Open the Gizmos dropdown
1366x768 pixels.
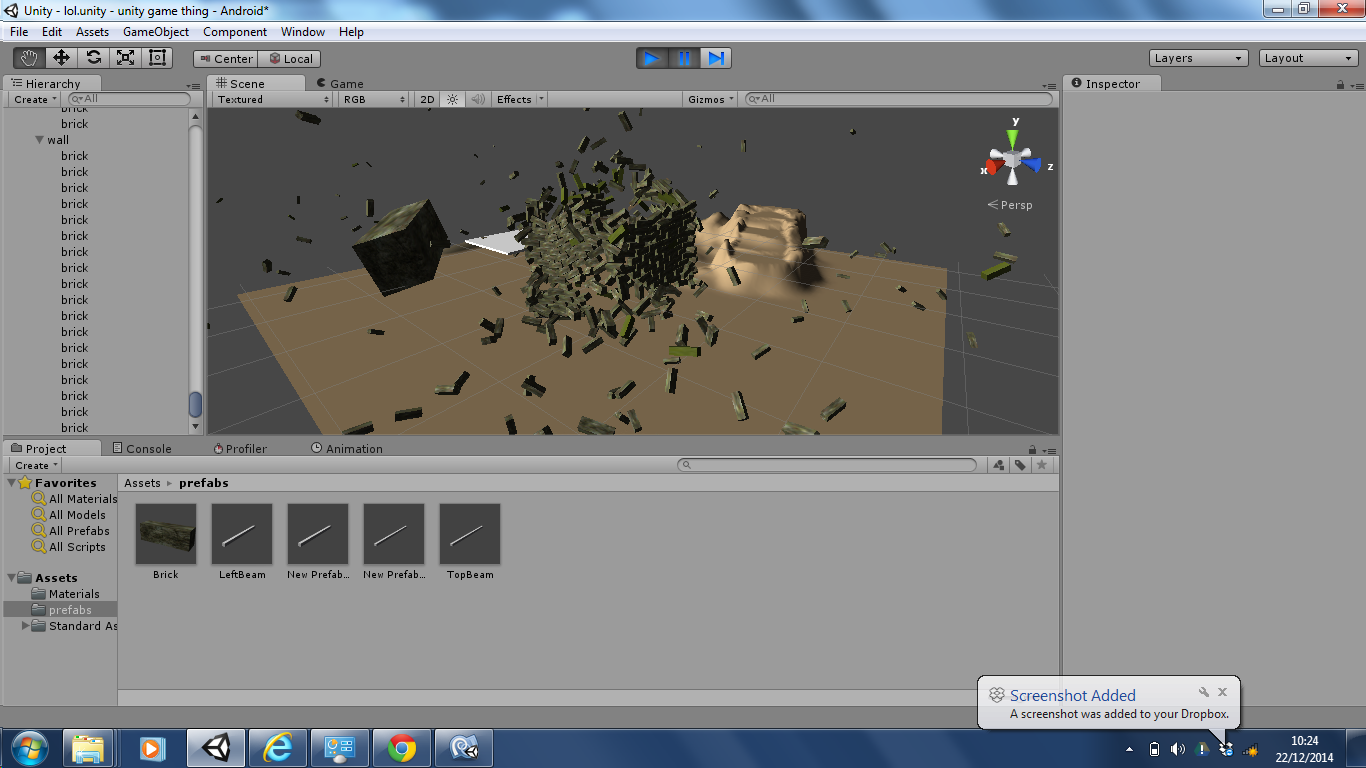point(711,99)
